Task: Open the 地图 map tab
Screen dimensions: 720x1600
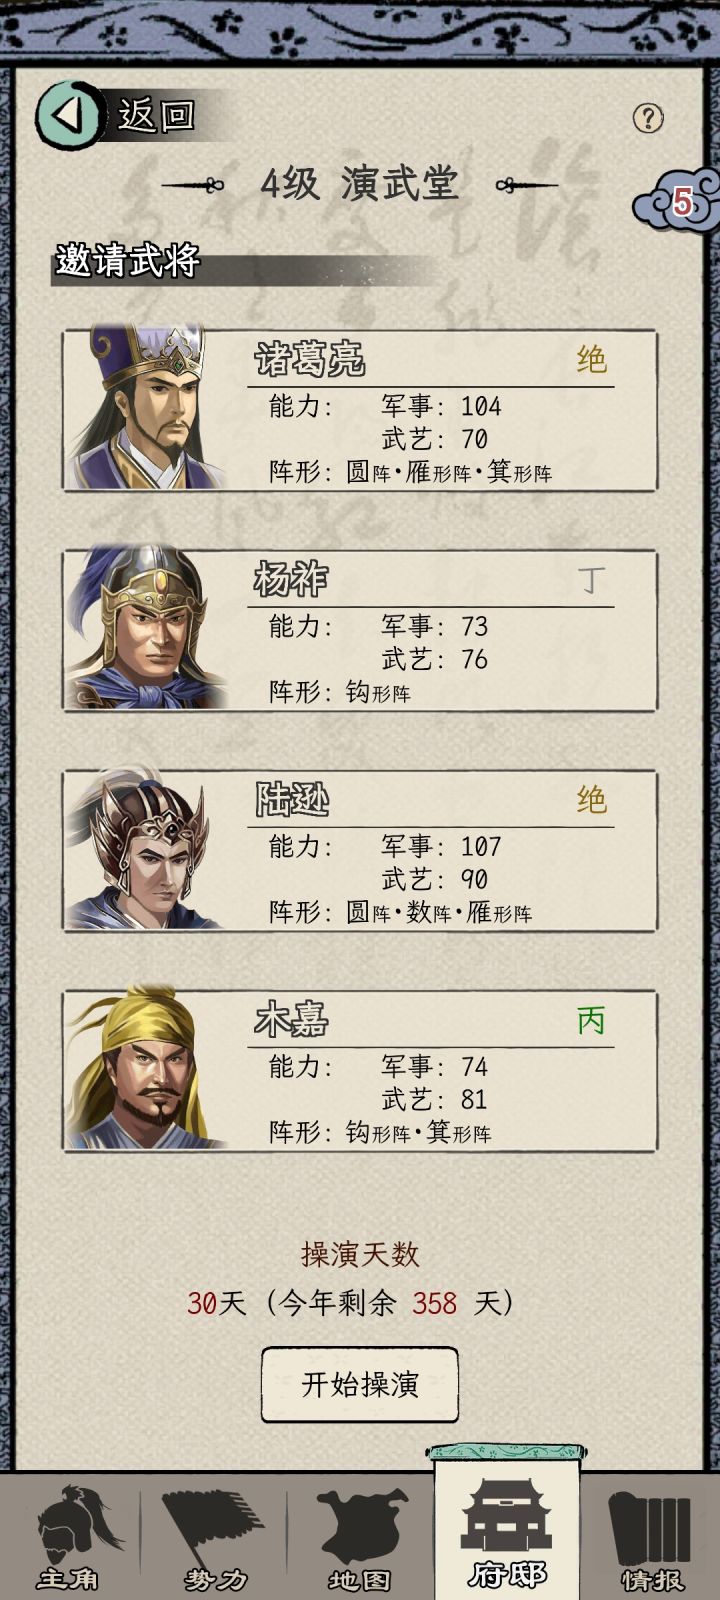Action: 360,1537
